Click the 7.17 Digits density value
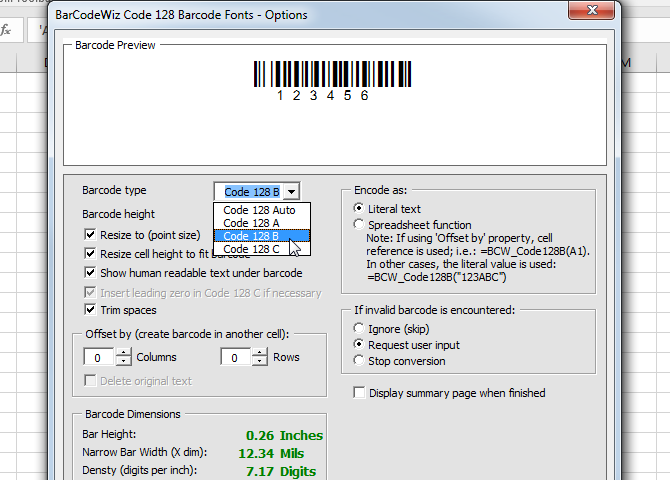Viewport: 670px width, 480px height. [x=281, y=471]
